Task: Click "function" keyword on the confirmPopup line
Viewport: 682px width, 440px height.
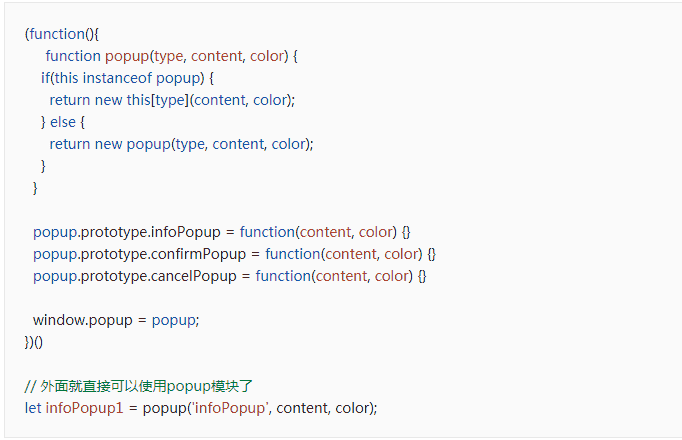Action: pos(294,254)
